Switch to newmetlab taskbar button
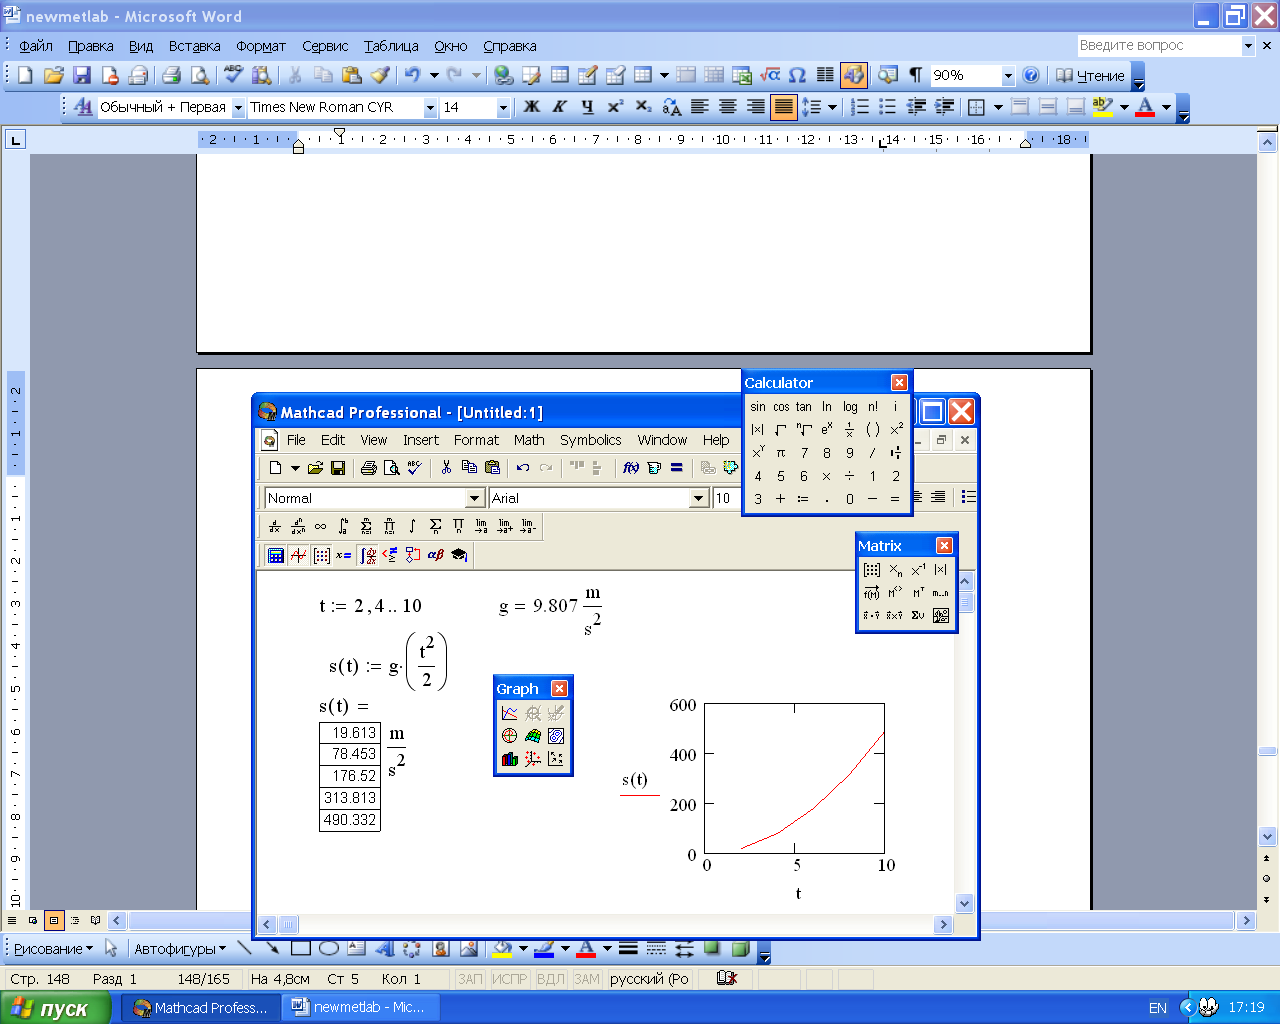 pyautogui.click(x=360, y=1008)
